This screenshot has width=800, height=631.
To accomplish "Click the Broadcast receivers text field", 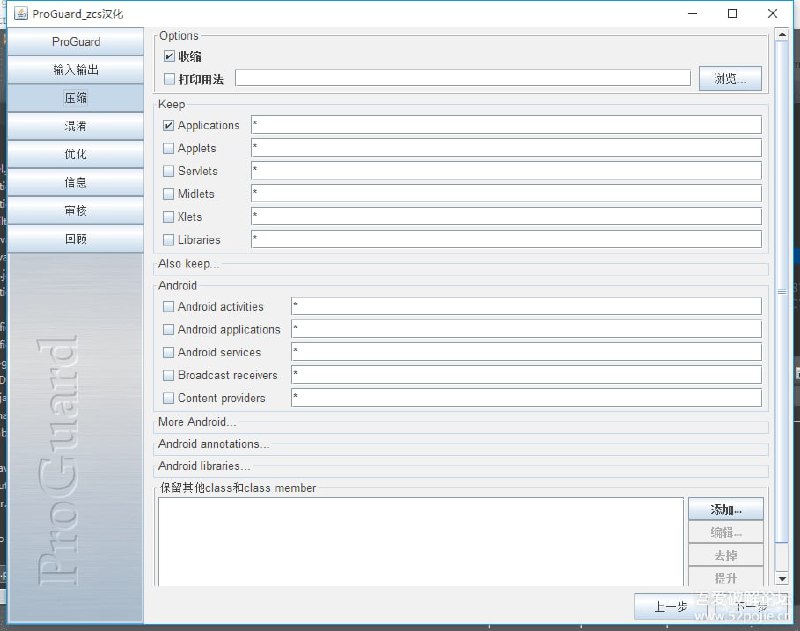I will [527, 375].
